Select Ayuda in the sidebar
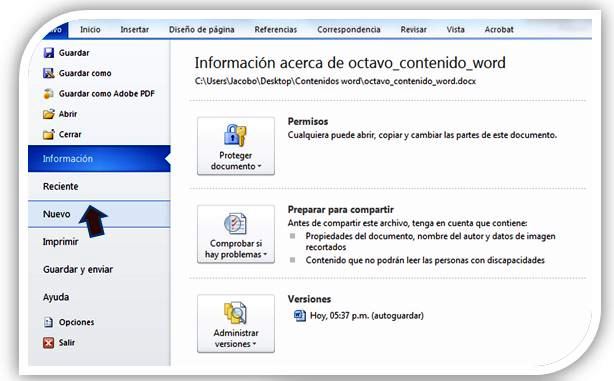 [x=99, y=297]
